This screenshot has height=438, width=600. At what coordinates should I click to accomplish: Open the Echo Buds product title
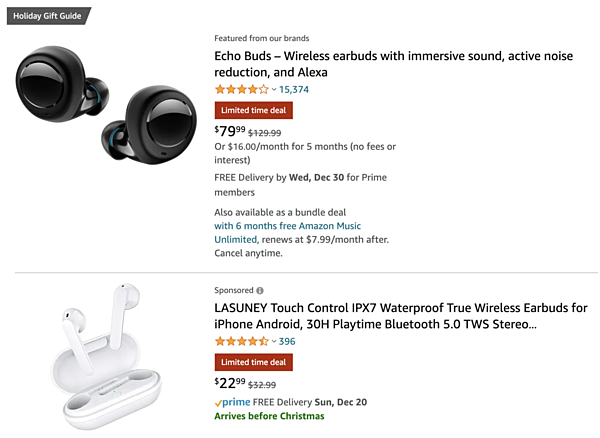tap(378, 64)
